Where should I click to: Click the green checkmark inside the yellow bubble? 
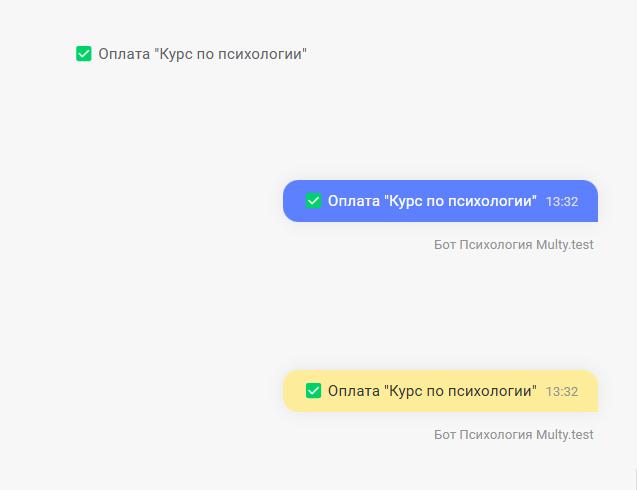tap(313, 391)
